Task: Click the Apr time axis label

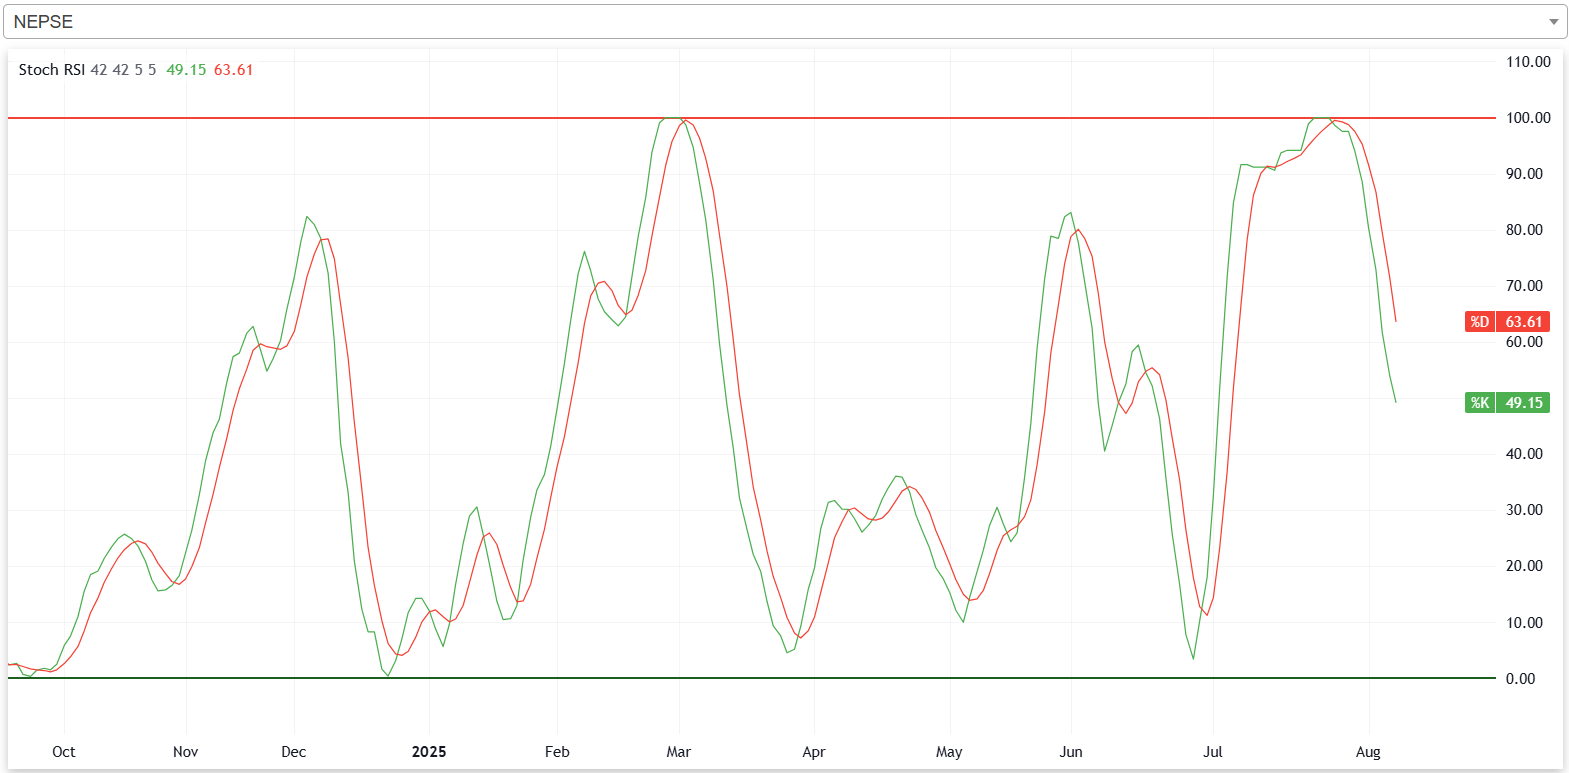Action: click(814, 752)
